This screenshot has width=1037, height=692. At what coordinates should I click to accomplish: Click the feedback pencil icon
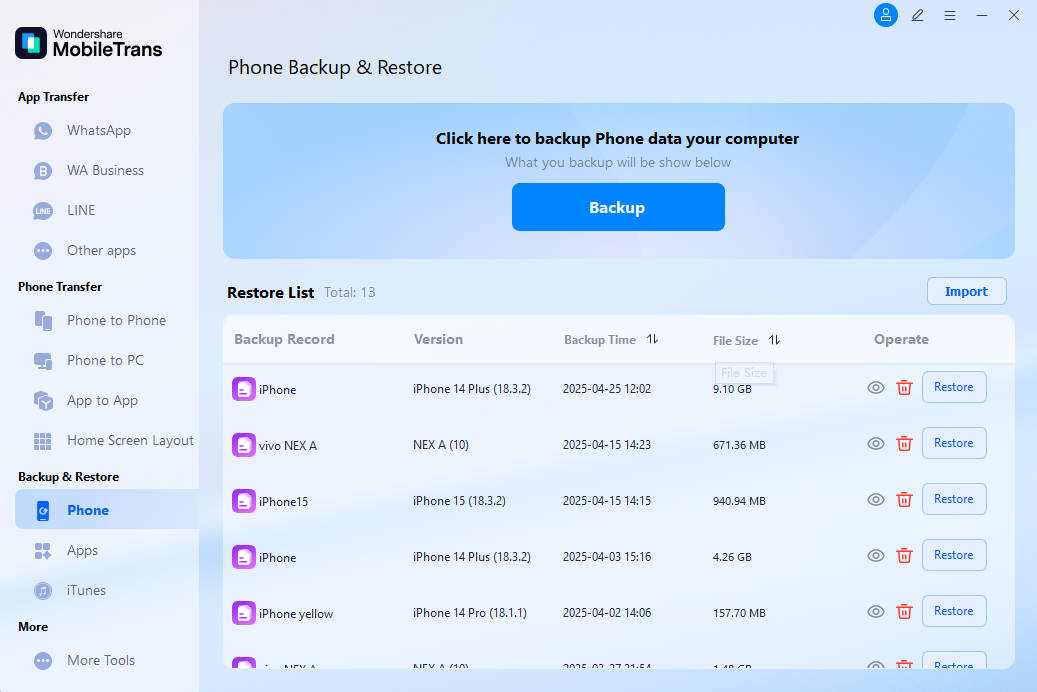coord(917,15)
